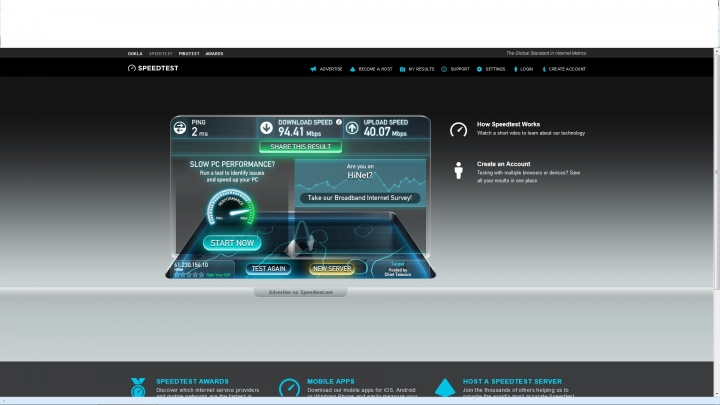Click the Advertise megaphone icon
The width and height of the screenshot is (720, 405).
pyautogui.click(x=313, y=69)
